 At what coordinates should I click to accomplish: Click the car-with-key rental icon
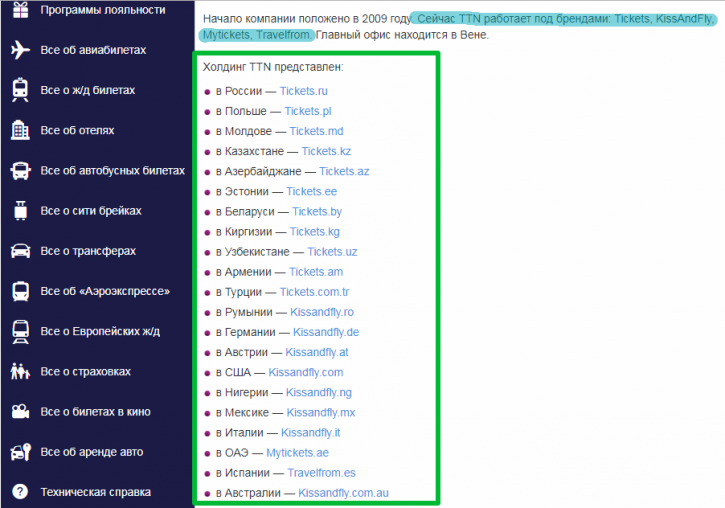[x=20, y=452]
